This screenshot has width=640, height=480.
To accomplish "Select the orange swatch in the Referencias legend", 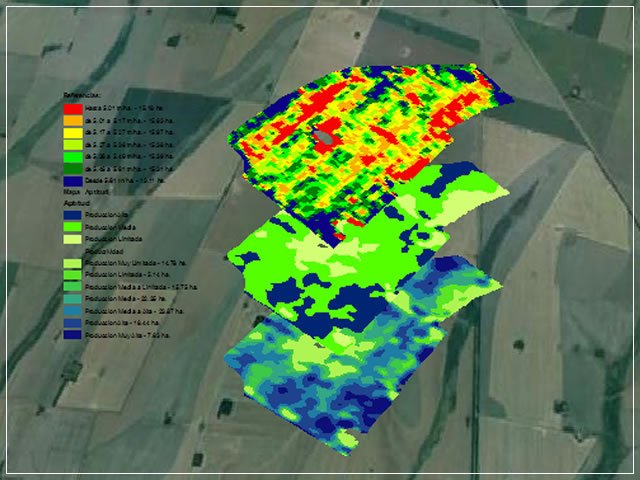I will [x=71, y=120].
